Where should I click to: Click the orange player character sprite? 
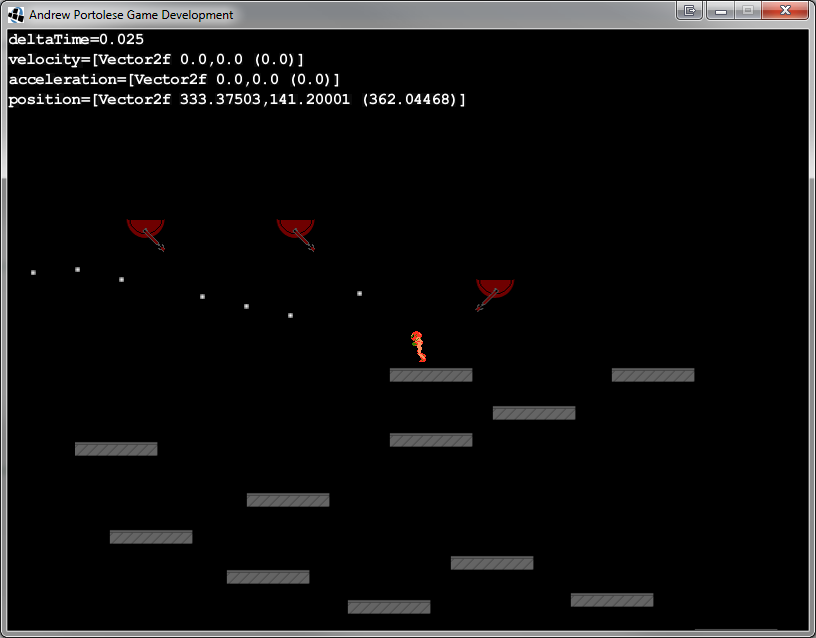418,346
